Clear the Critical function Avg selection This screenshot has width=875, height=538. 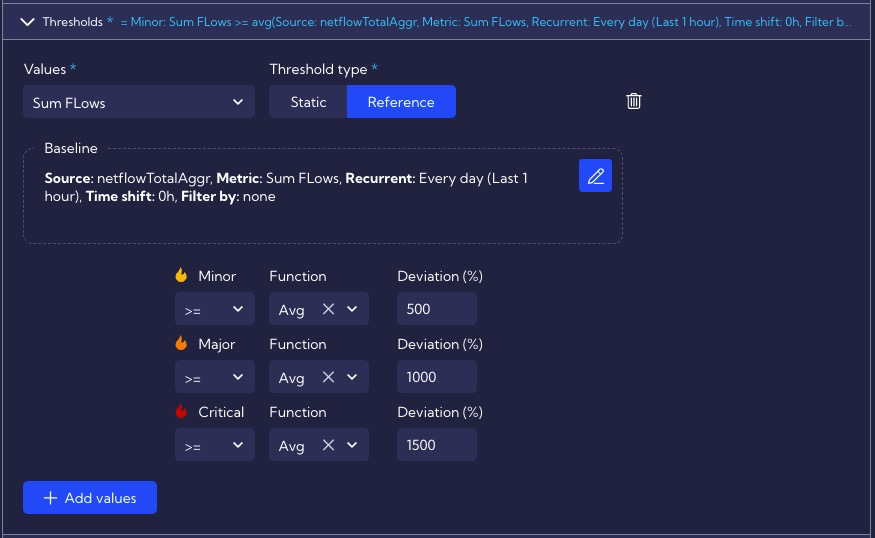[x=328, y=445]
